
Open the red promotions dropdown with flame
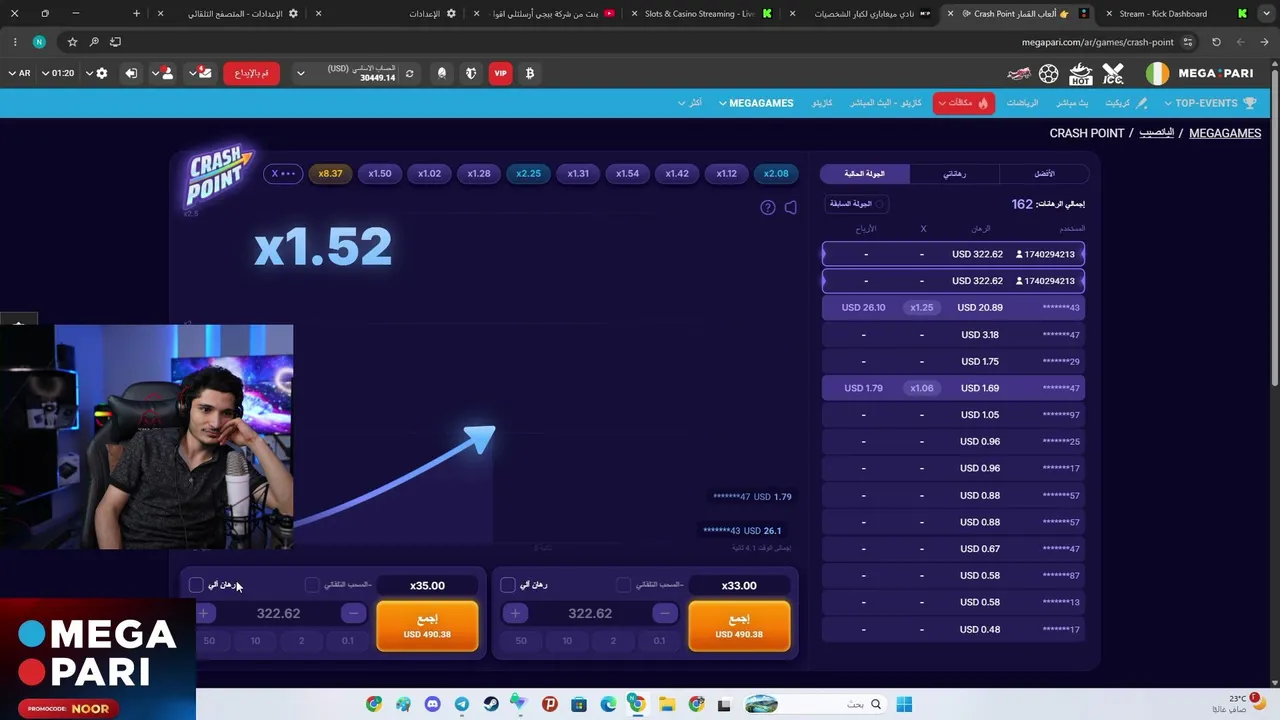pos(964,103)
